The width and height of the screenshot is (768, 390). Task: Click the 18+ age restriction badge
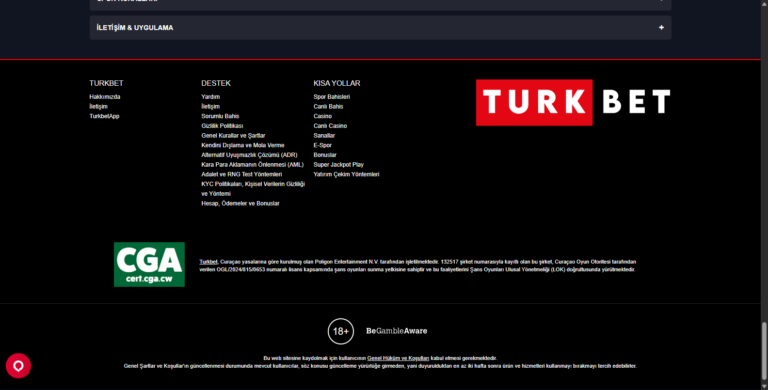[x=340, y=331]
